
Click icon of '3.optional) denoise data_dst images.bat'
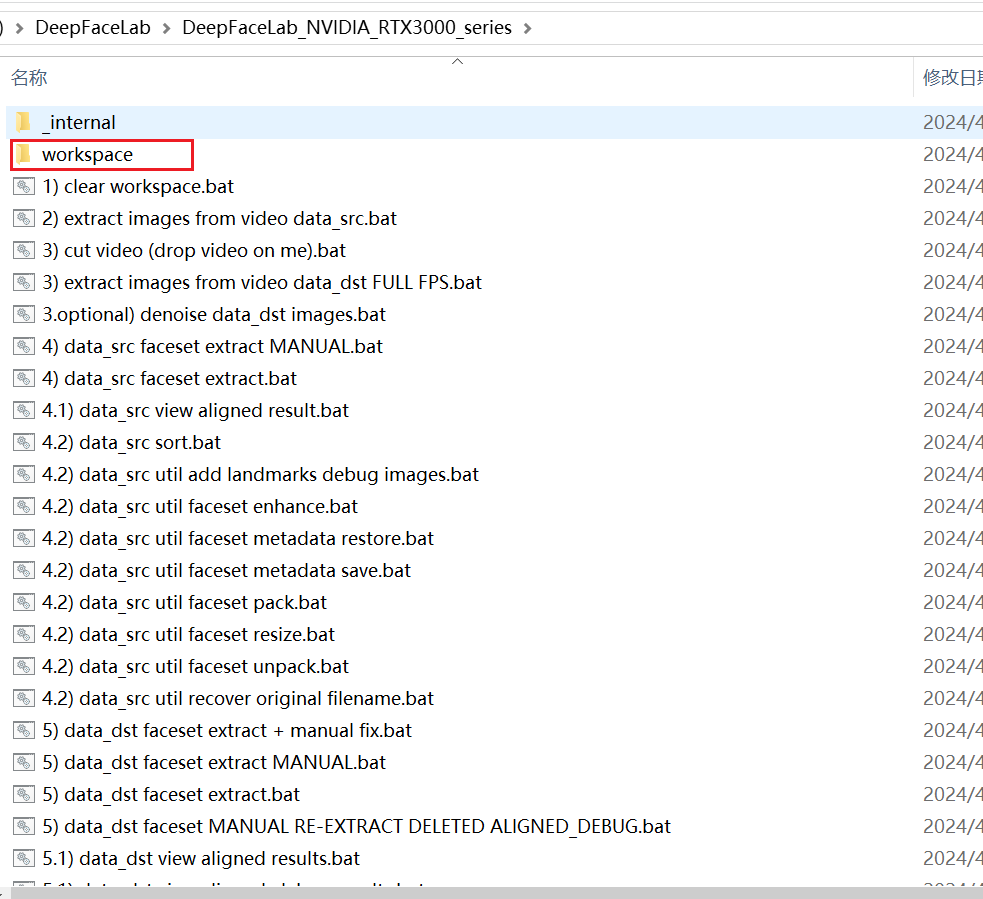tap(24, 314)
